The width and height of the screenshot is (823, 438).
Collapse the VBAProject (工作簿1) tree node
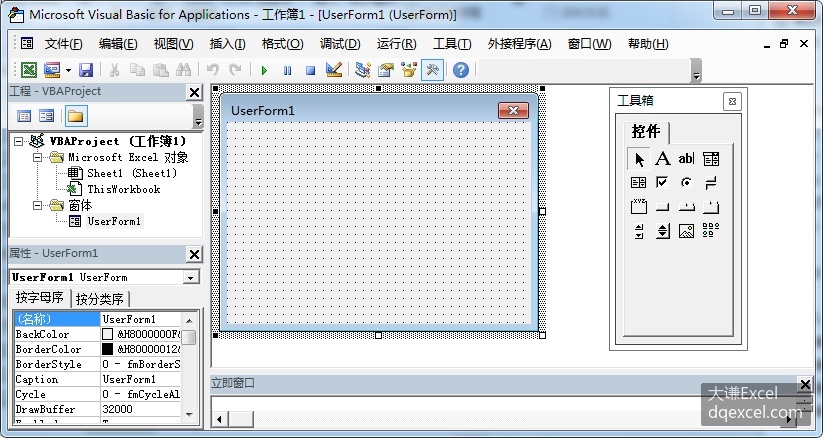[19, 141]
